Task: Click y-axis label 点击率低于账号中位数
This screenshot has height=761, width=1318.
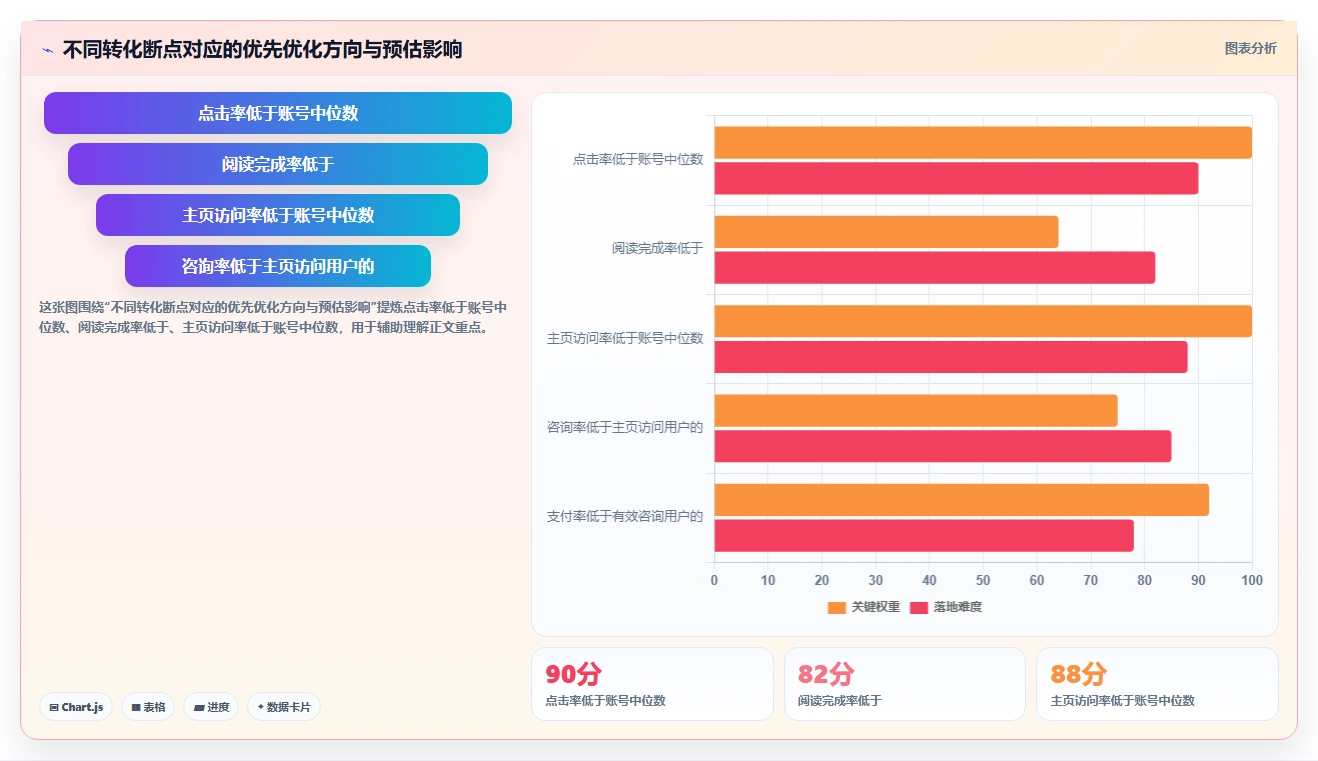Action: [x=638, y=159]
